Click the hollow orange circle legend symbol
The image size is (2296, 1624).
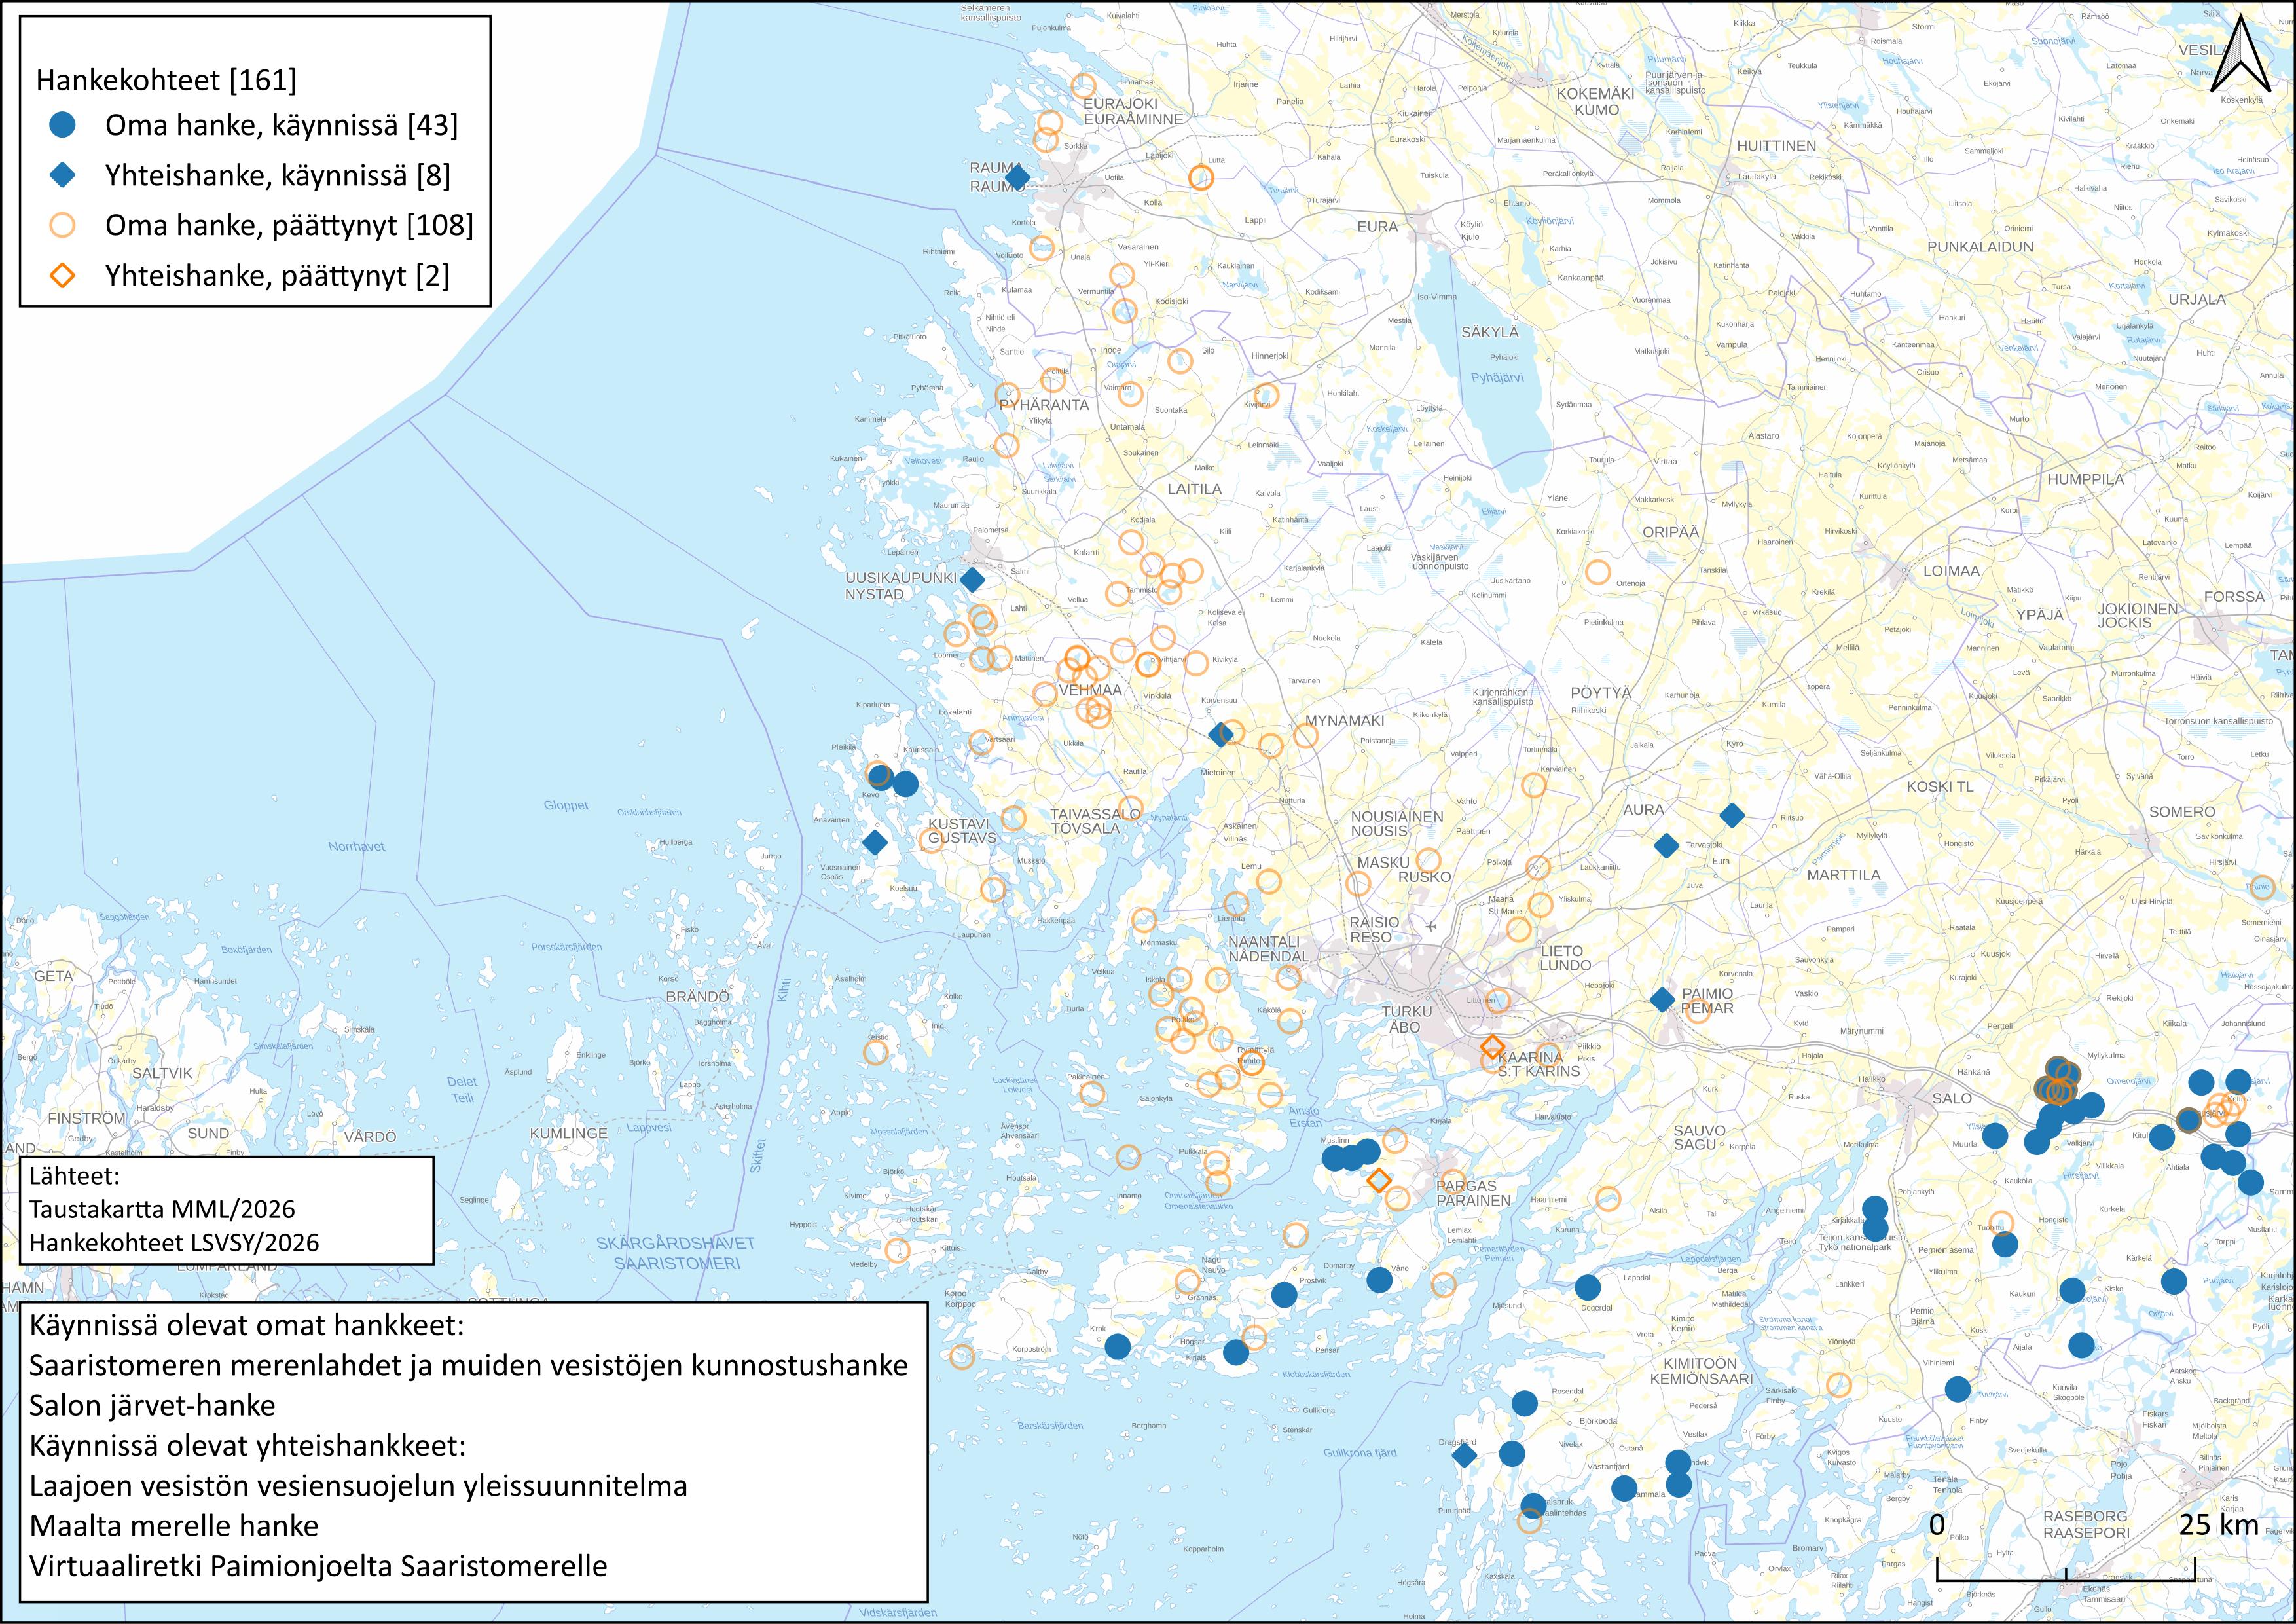click(x=62, y=225)
